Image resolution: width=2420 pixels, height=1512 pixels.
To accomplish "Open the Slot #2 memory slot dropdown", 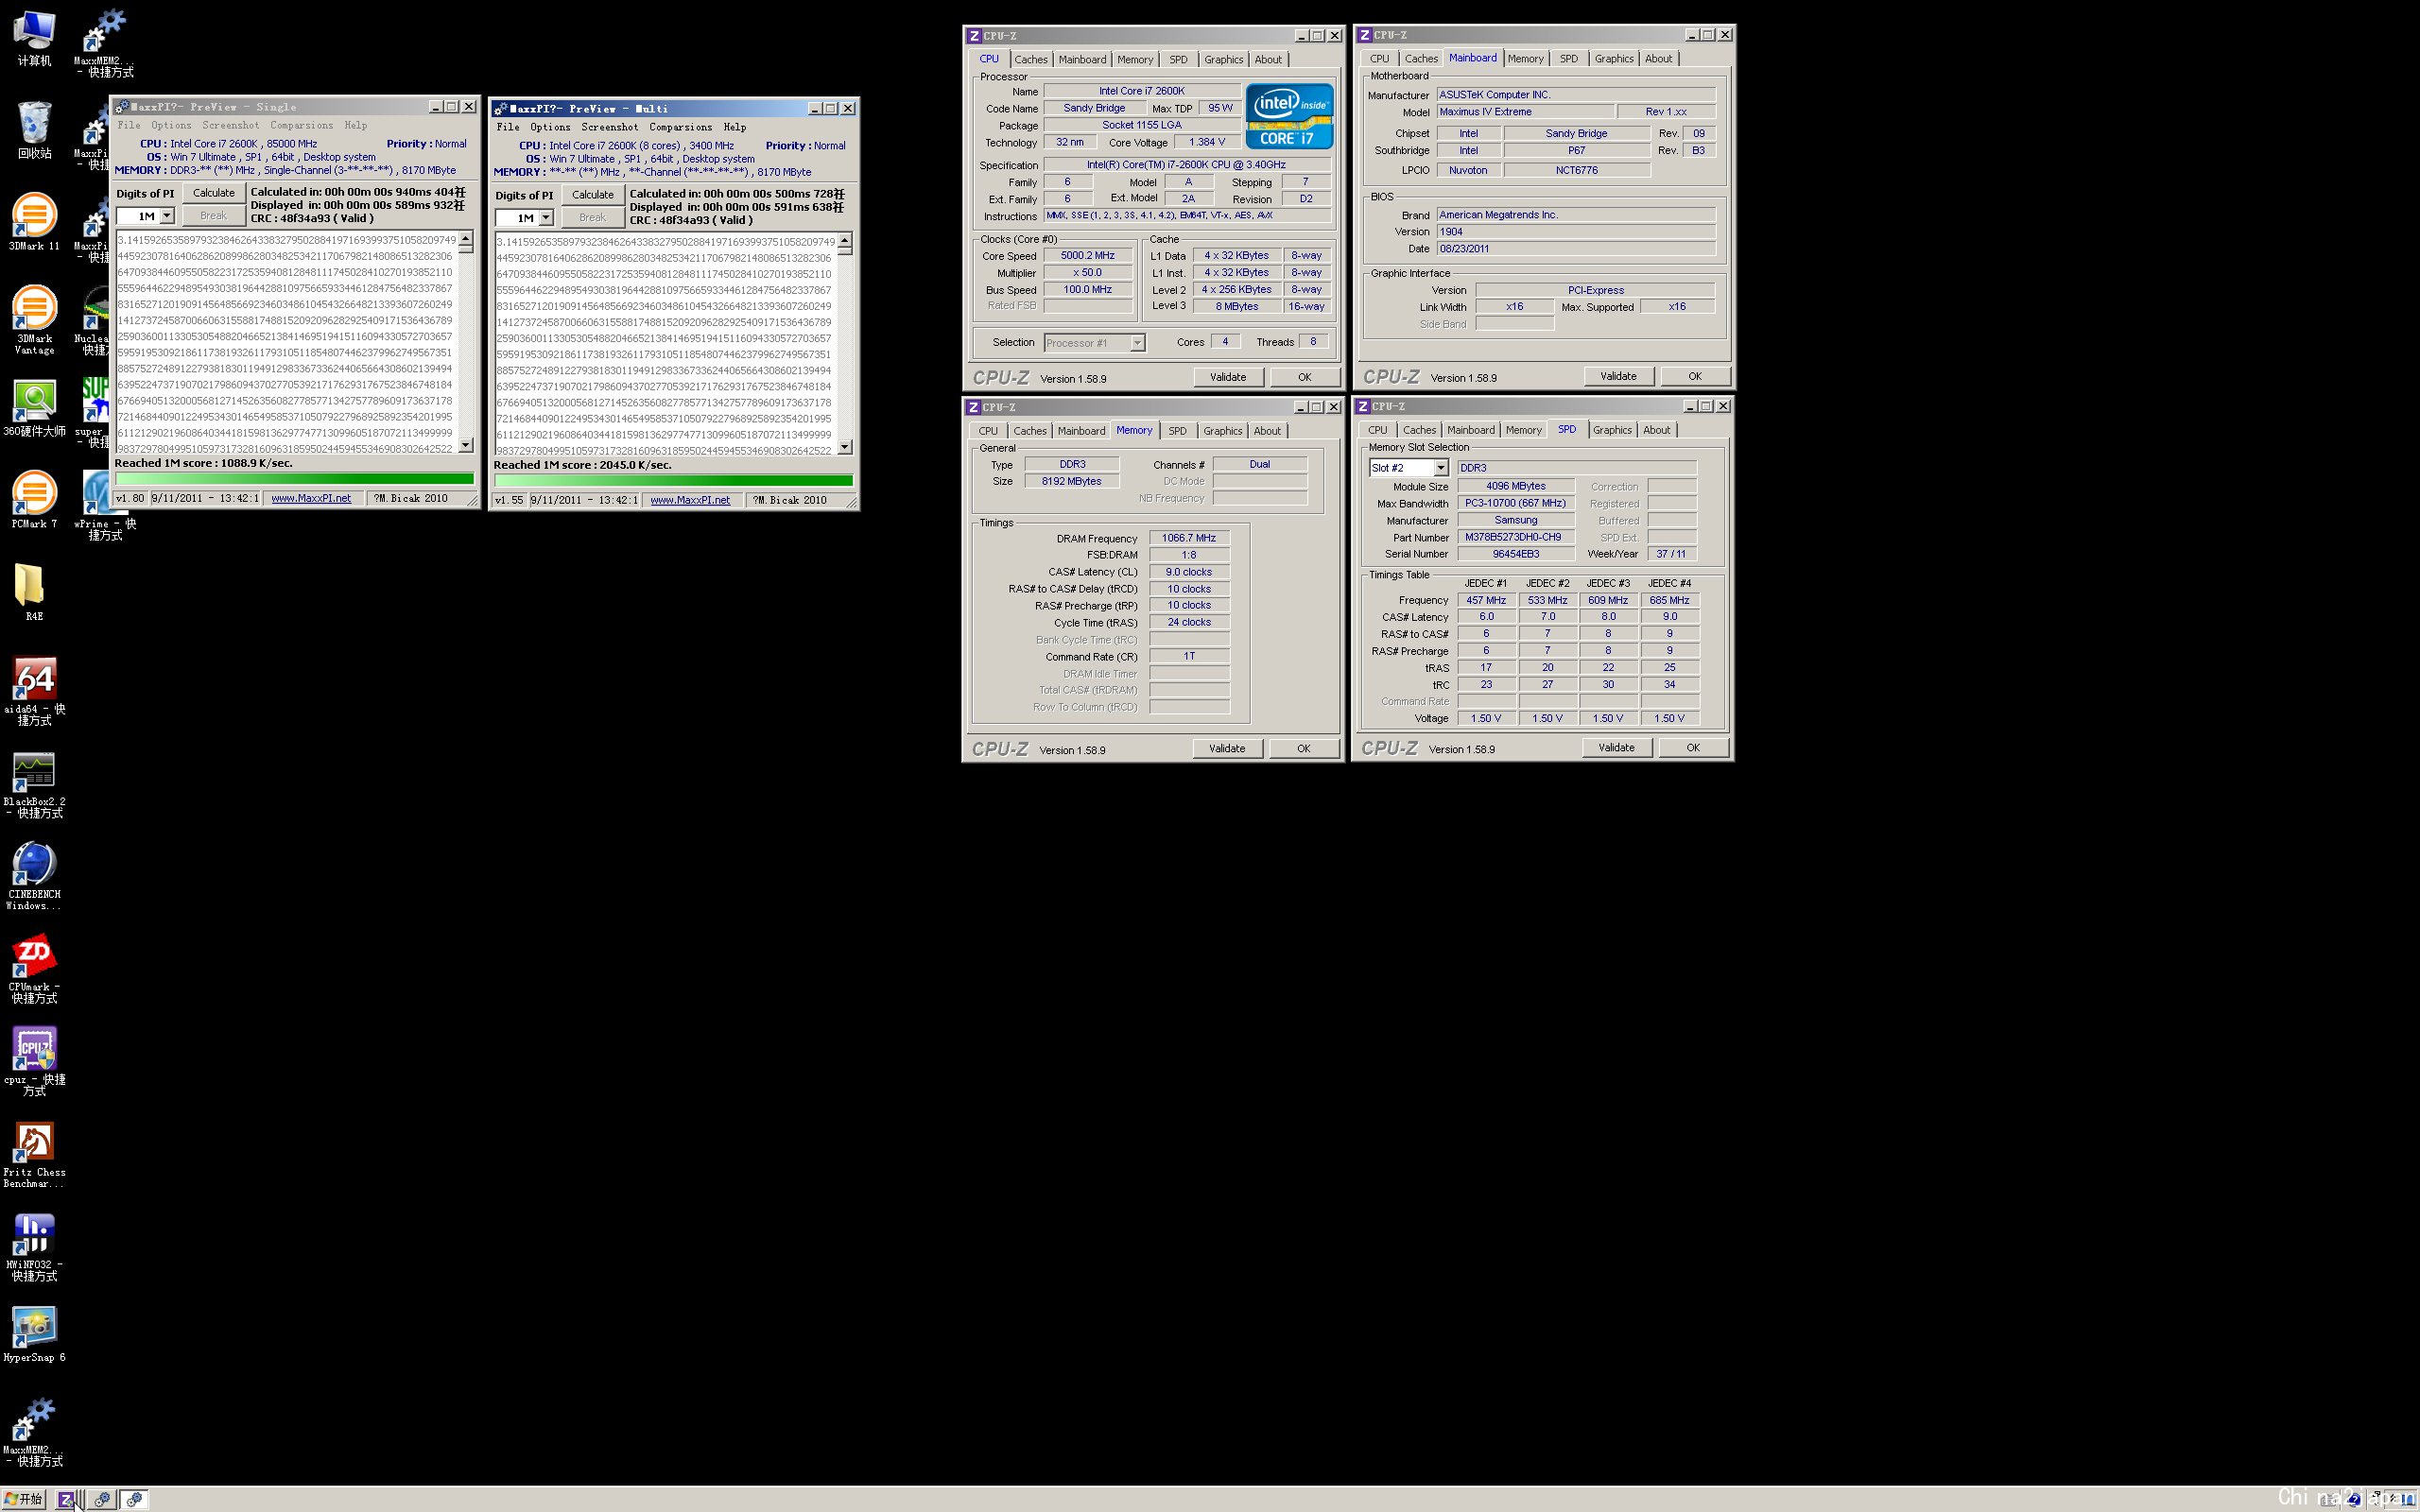I will [x=1440, y=468].
